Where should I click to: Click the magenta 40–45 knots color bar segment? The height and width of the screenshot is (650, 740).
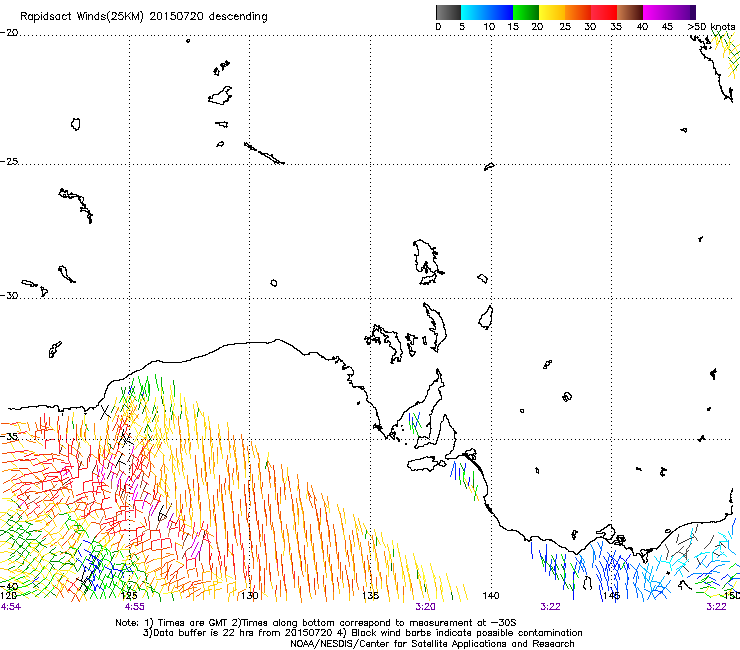click(656, 12)
